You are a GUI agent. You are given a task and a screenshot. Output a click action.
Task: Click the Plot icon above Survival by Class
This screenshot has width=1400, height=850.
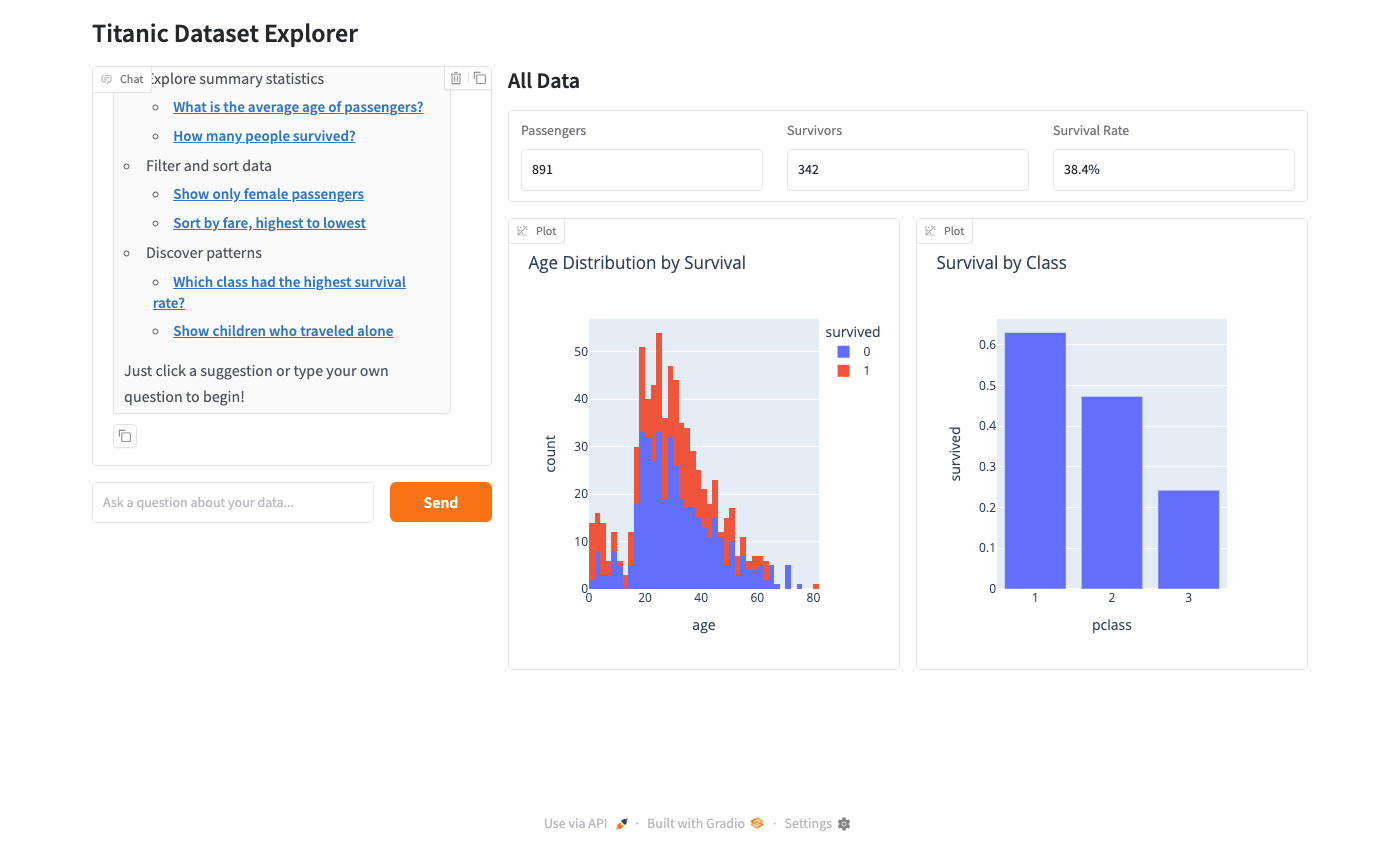coord(930,231)
